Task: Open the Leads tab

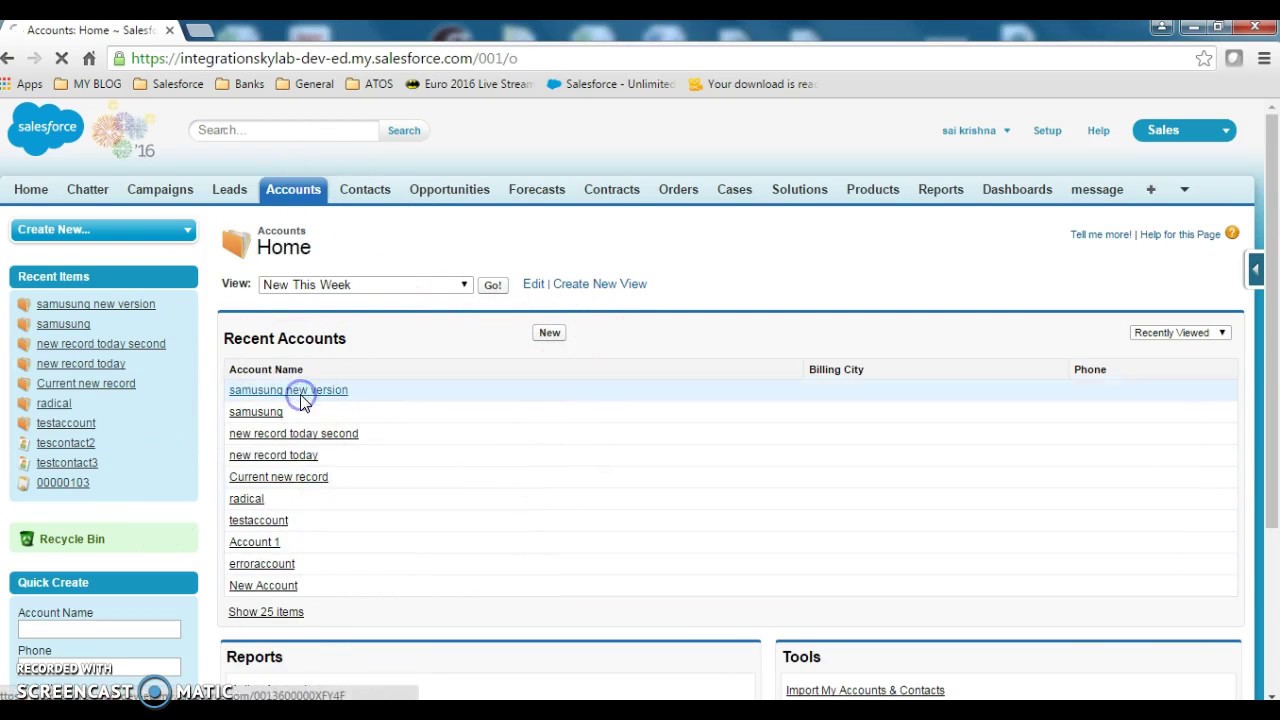Action: point(229,189)
